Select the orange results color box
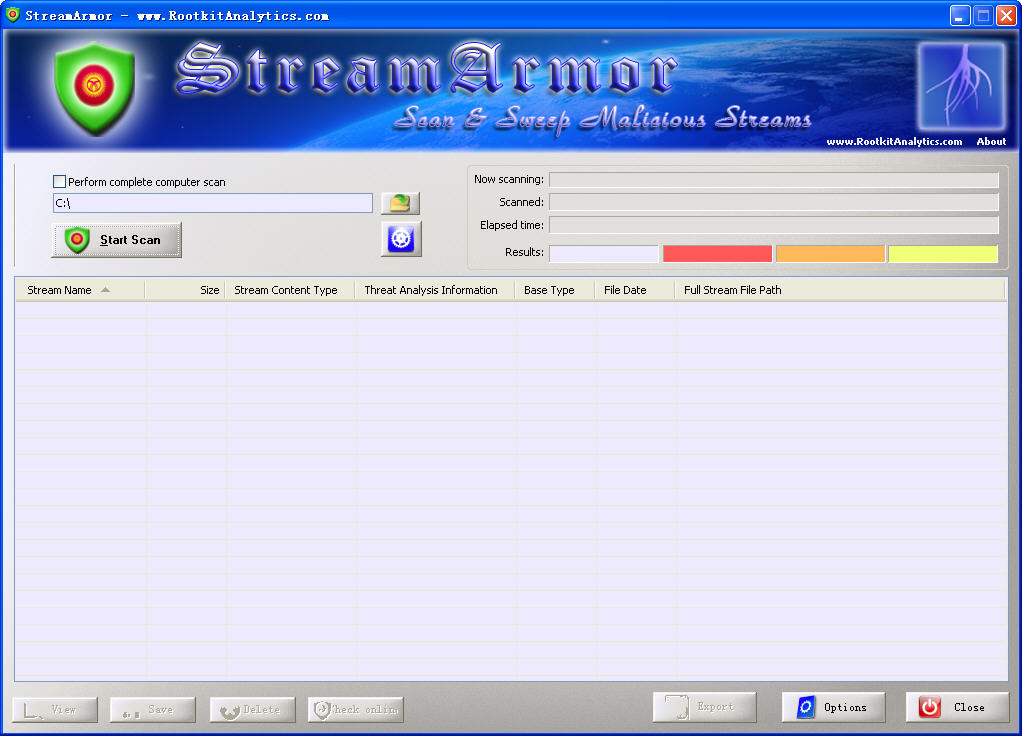The height and width of the screenshot is (736, 1022). (x=830, y=254)
